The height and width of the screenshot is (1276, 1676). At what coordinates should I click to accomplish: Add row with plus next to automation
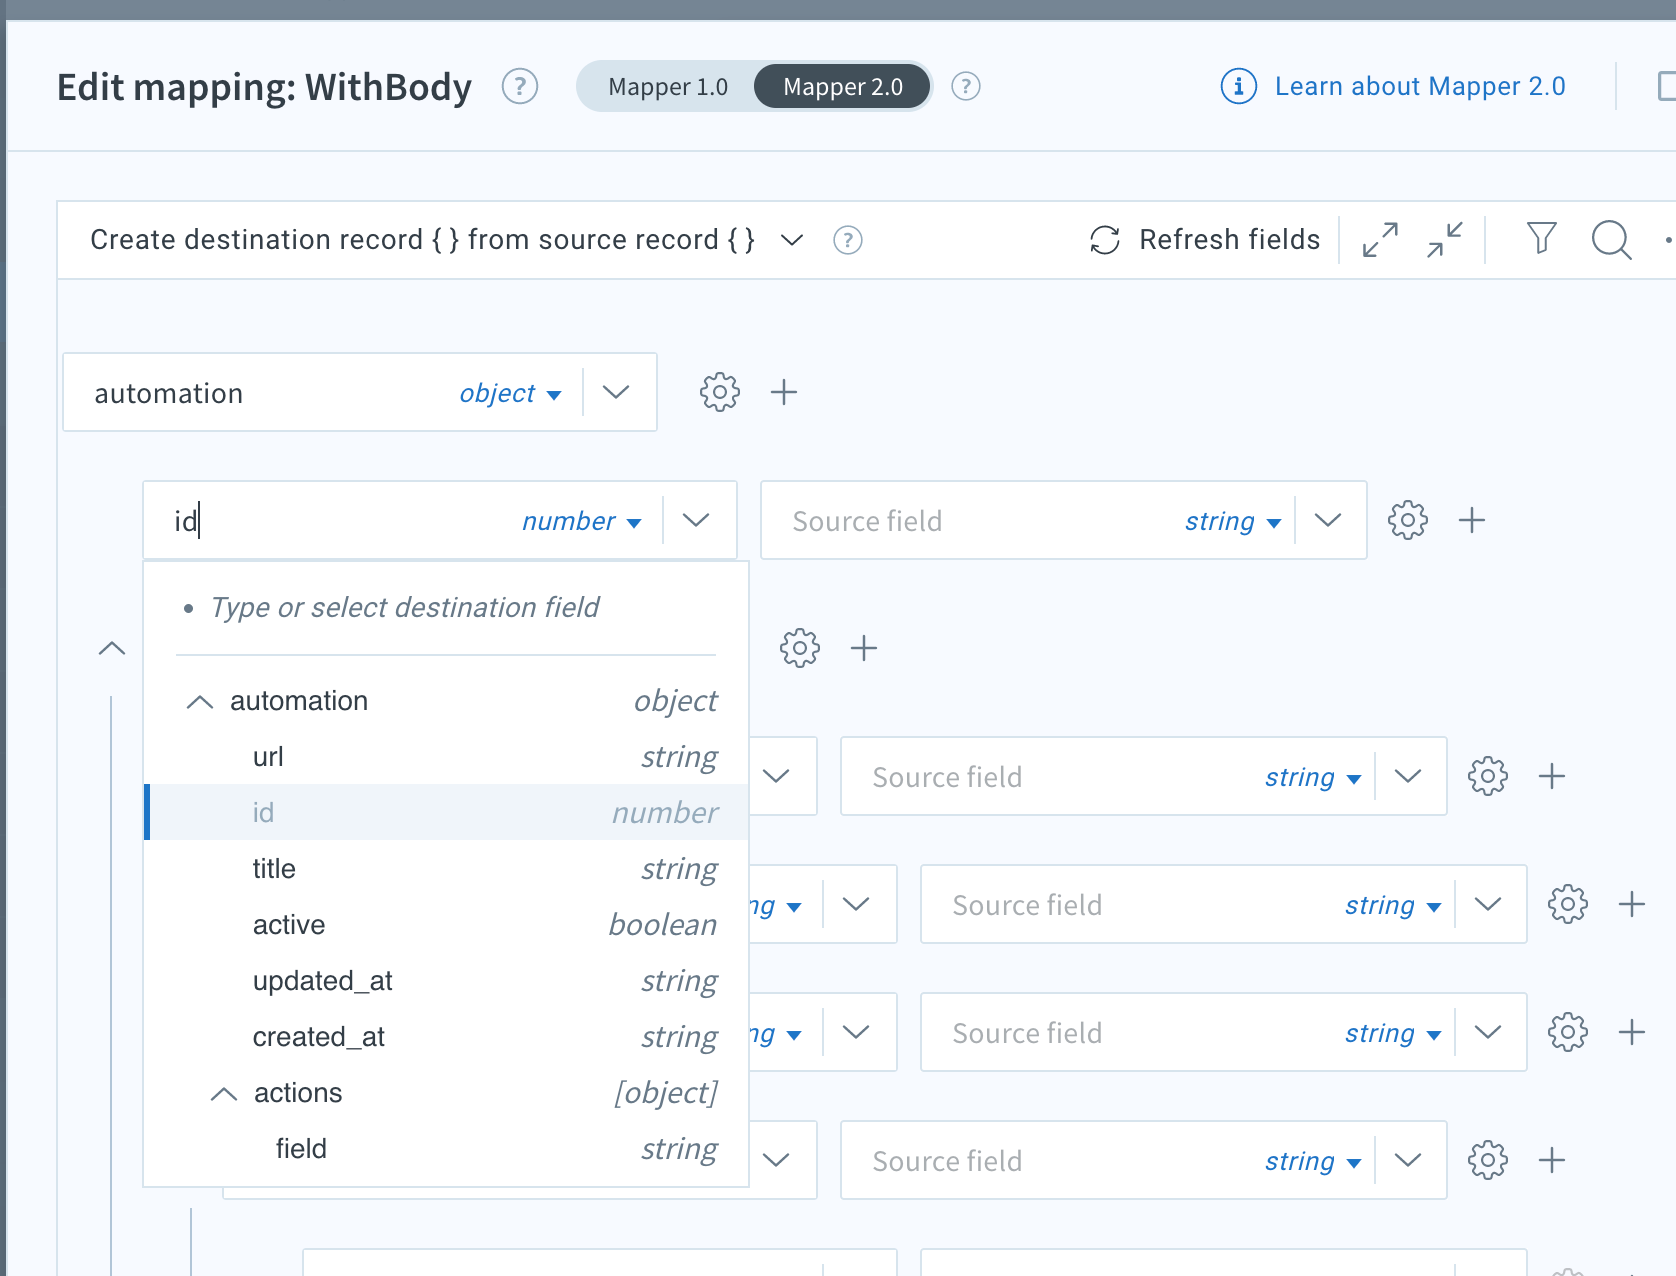coord(784,392)
